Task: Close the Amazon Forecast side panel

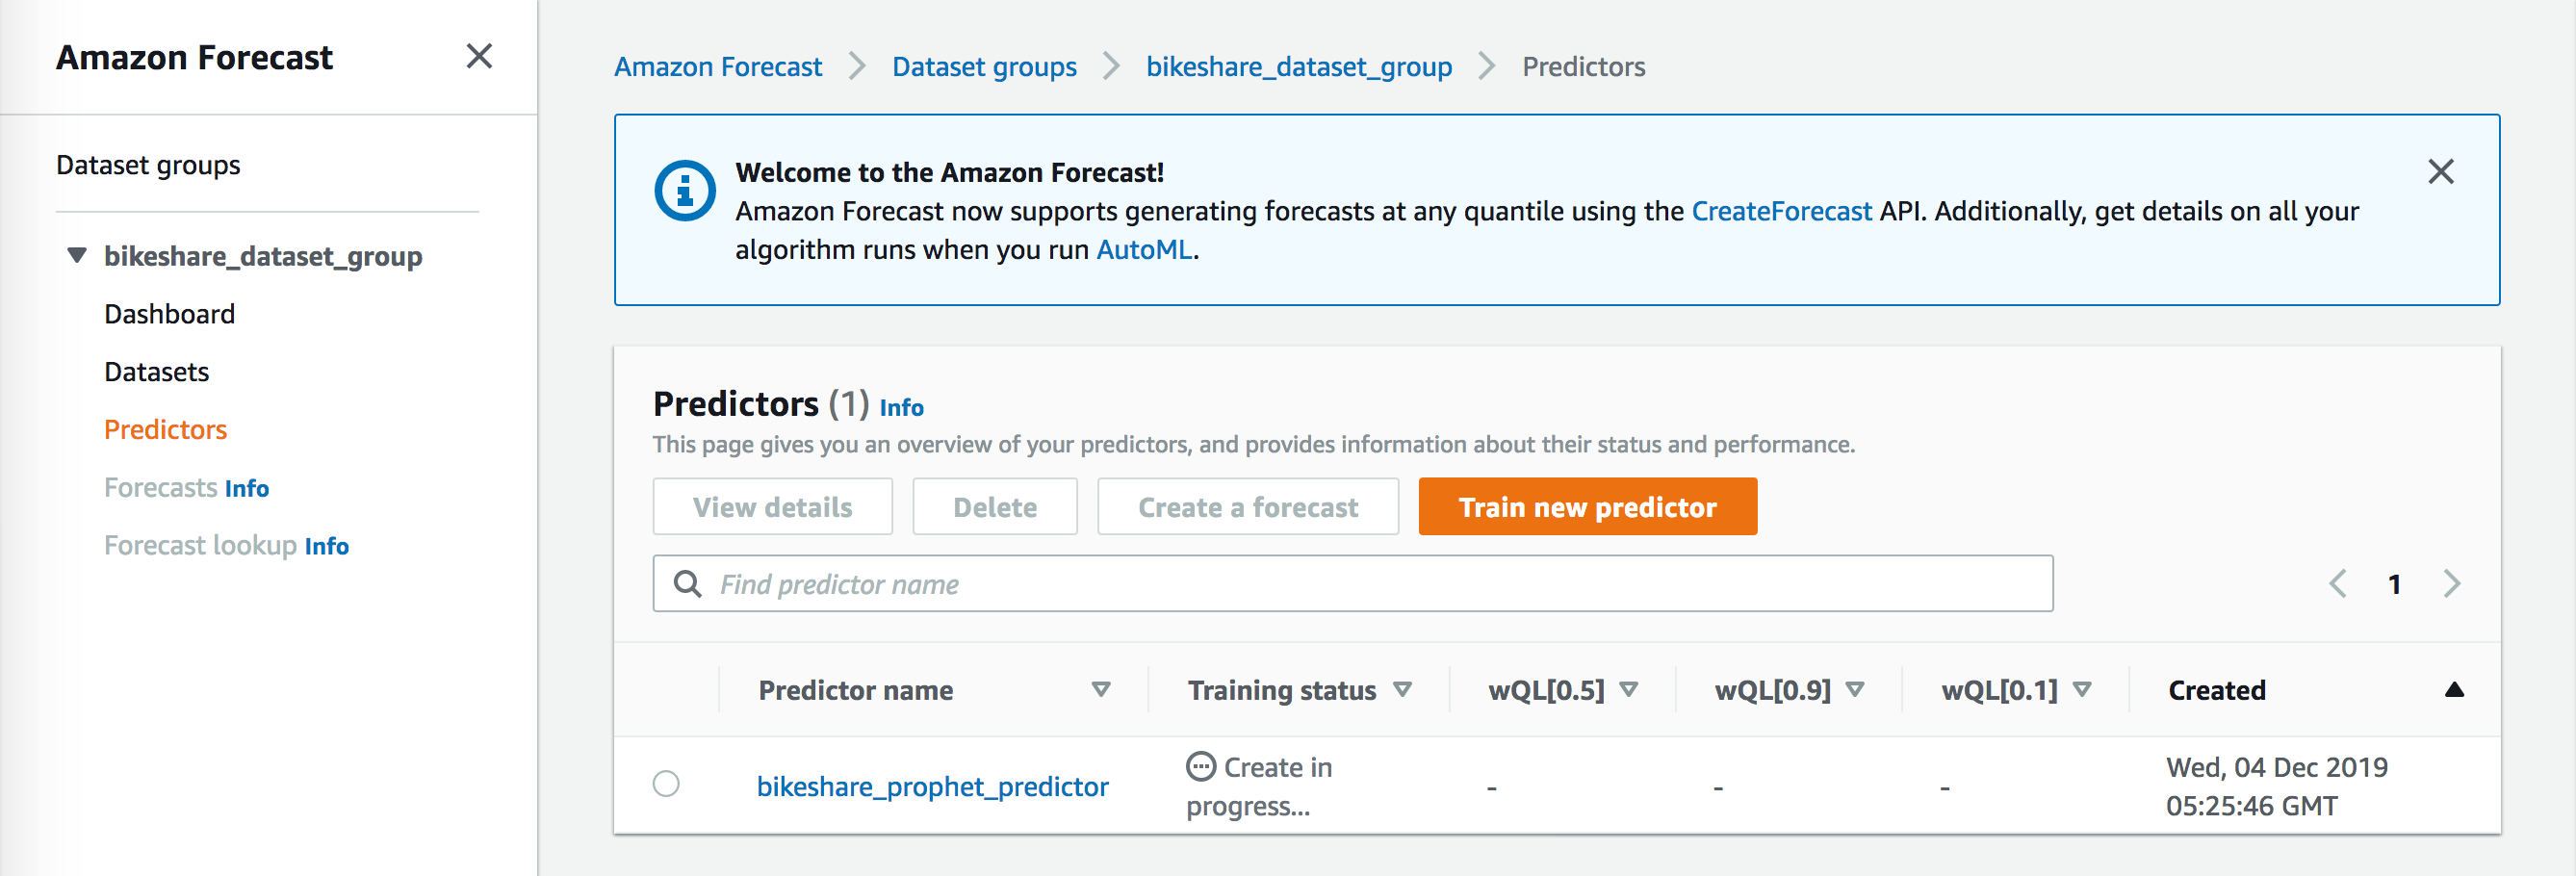Action: 479,56
